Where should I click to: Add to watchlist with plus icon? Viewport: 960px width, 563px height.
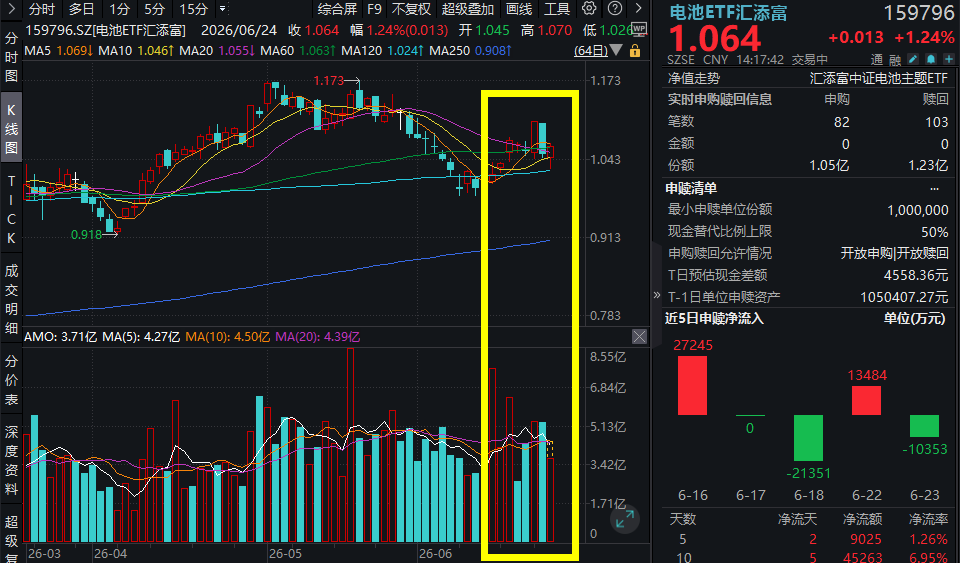949,59
